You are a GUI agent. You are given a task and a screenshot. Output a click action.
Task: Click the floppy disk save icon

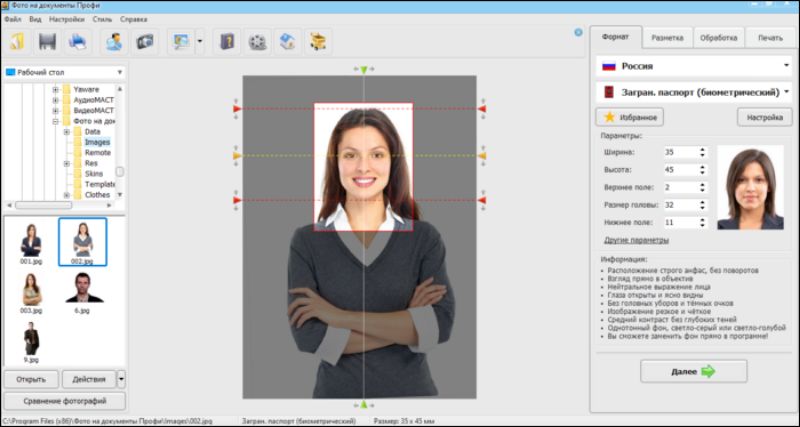(47, 42)
